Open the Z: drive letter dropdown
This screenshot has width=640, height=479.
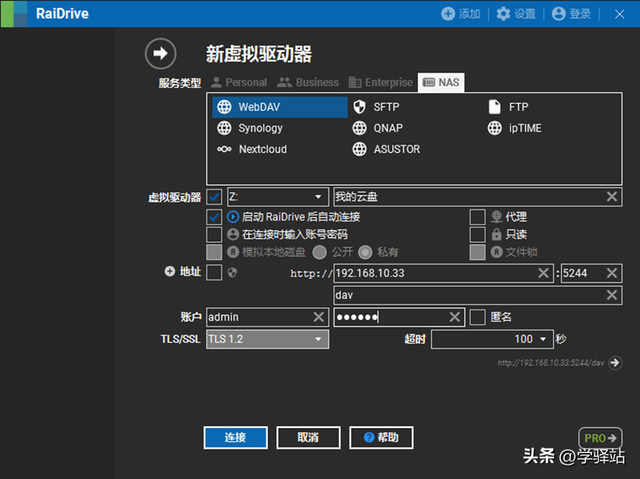[x=278, y=197]
